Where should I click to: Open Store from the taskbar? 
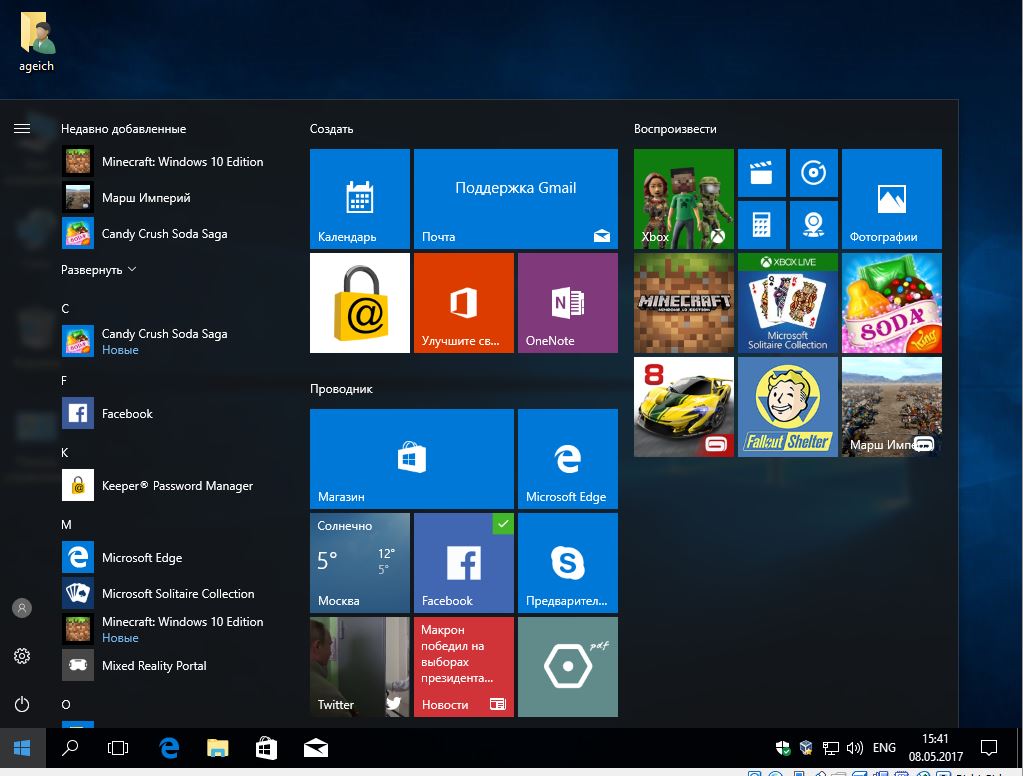266,748
